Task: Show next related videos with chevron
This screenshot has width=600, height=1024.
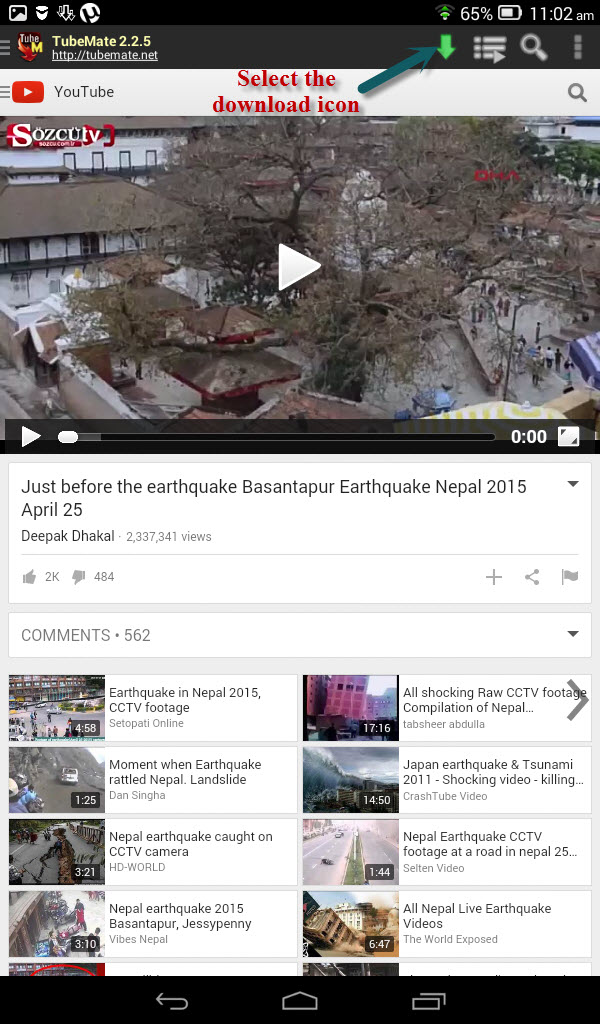Action: click(578, 699)
